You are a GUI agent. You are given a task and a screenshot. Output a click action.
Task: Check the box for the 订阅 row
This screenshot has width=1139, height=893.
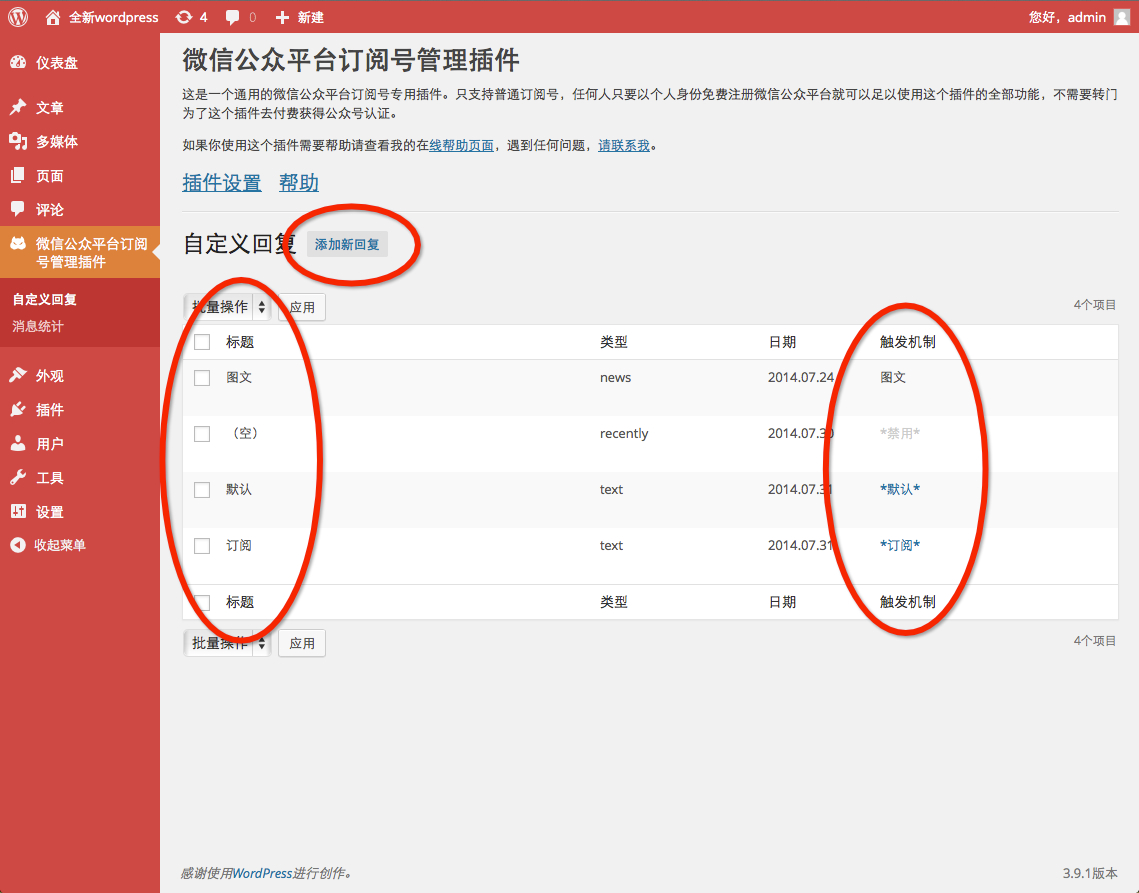tap(202, 546)
